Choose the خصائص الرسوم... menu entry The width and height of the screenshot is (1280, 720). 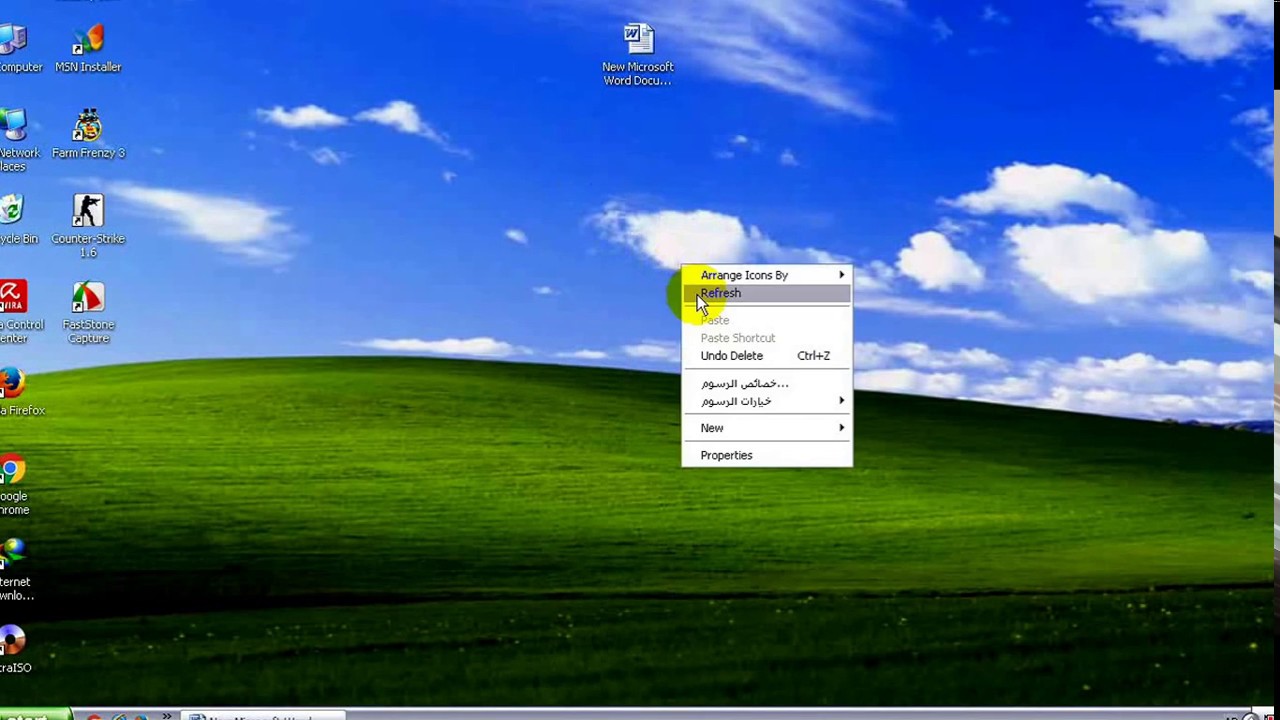(x=767, y=383)
